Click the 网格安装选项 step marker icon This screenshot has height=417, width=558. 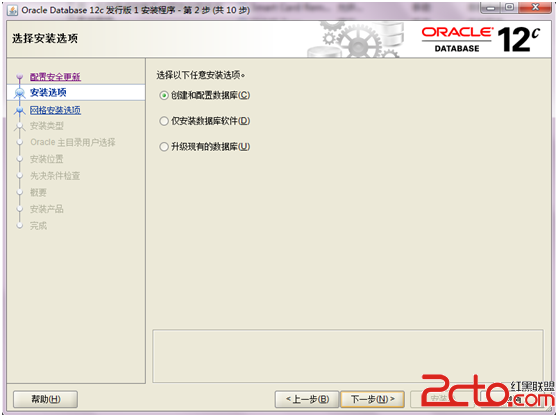[x=20, y=110]
